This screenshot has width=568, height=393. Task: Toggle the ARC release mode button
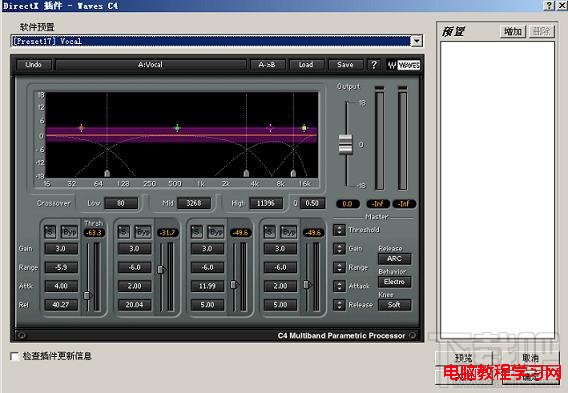click(x=394, y=259)
